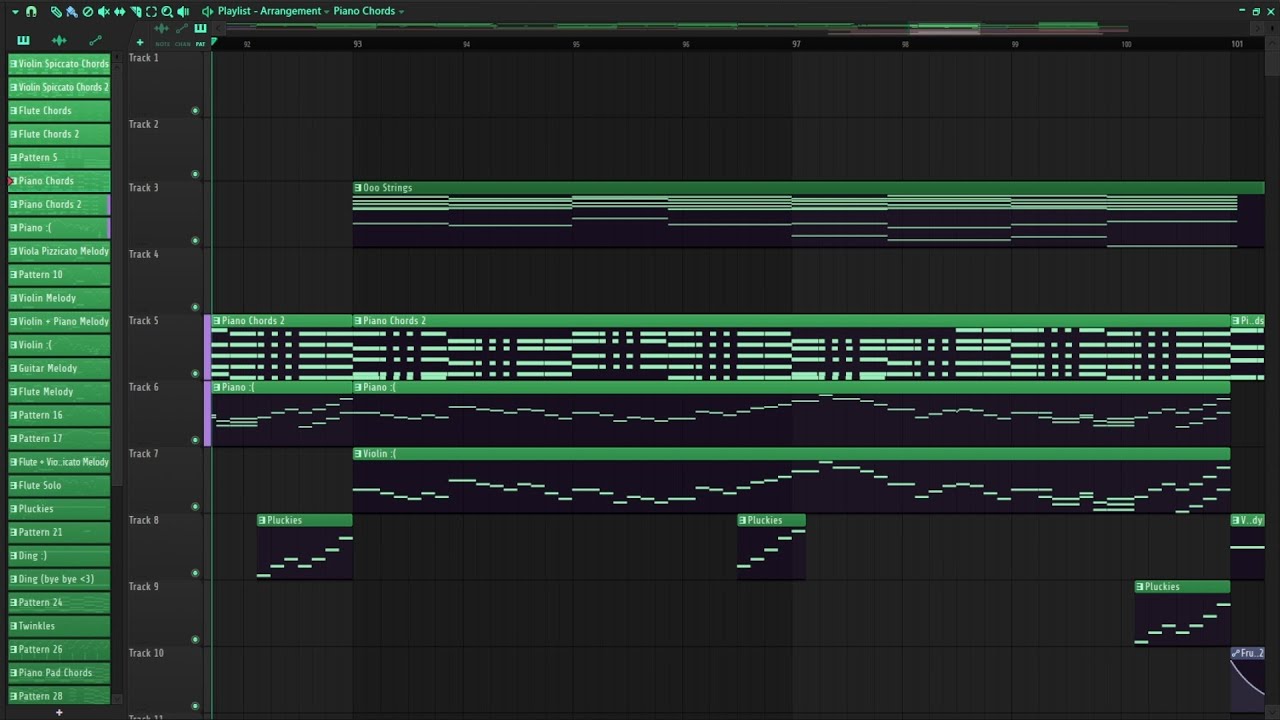Maximize the Playlist window
Screen dimensions: 1280x720
1256,11
